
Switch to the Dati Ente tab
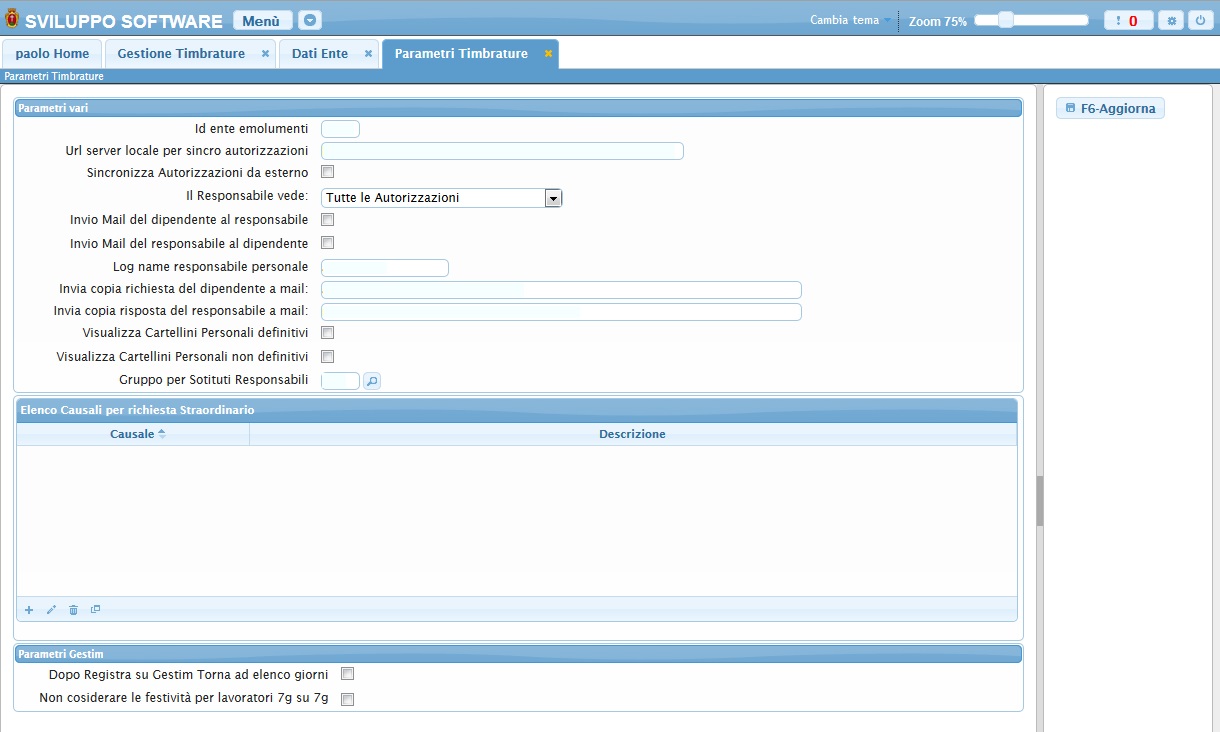(320, 54)
